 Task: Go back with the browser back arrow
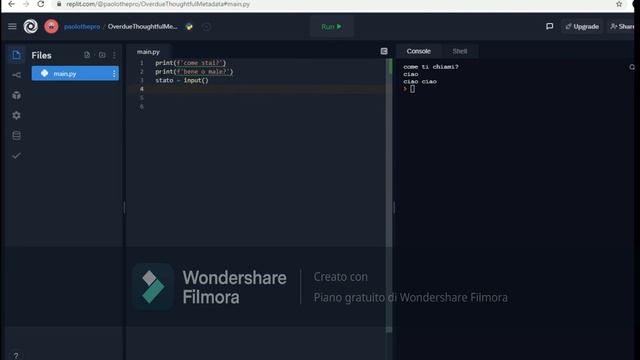point(11,4)
